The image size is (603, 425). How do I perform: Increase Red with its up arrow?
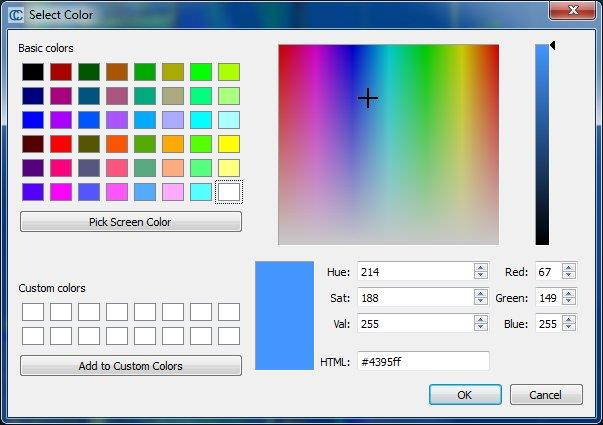tap(569, 267)
